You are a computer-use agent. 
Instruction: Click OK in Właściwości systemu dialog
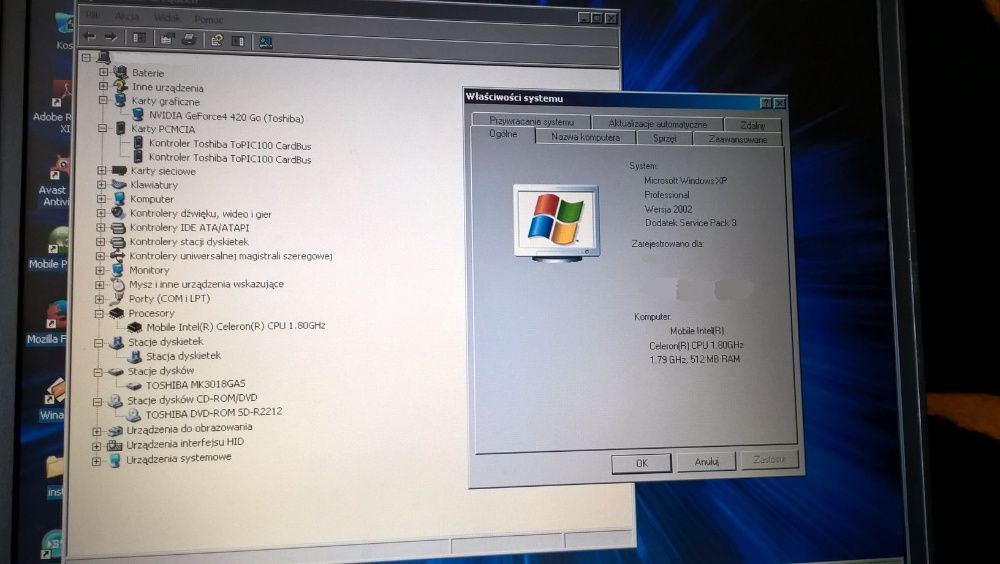641,463
